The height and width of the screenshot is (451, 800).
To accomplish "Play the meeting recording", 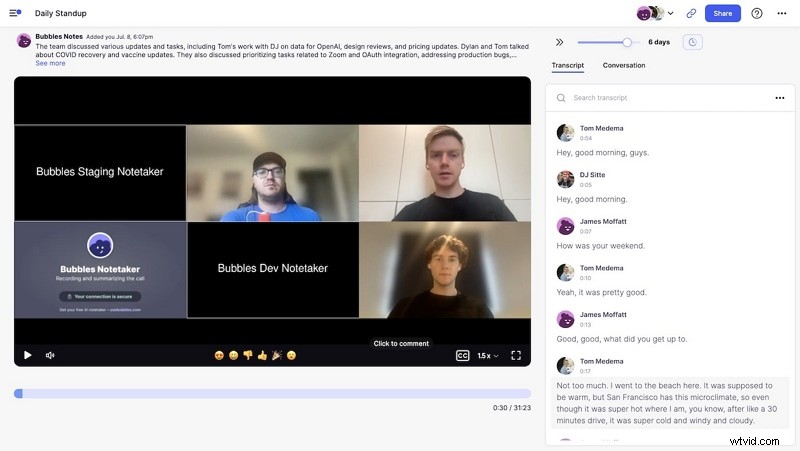I will point(27,355).
